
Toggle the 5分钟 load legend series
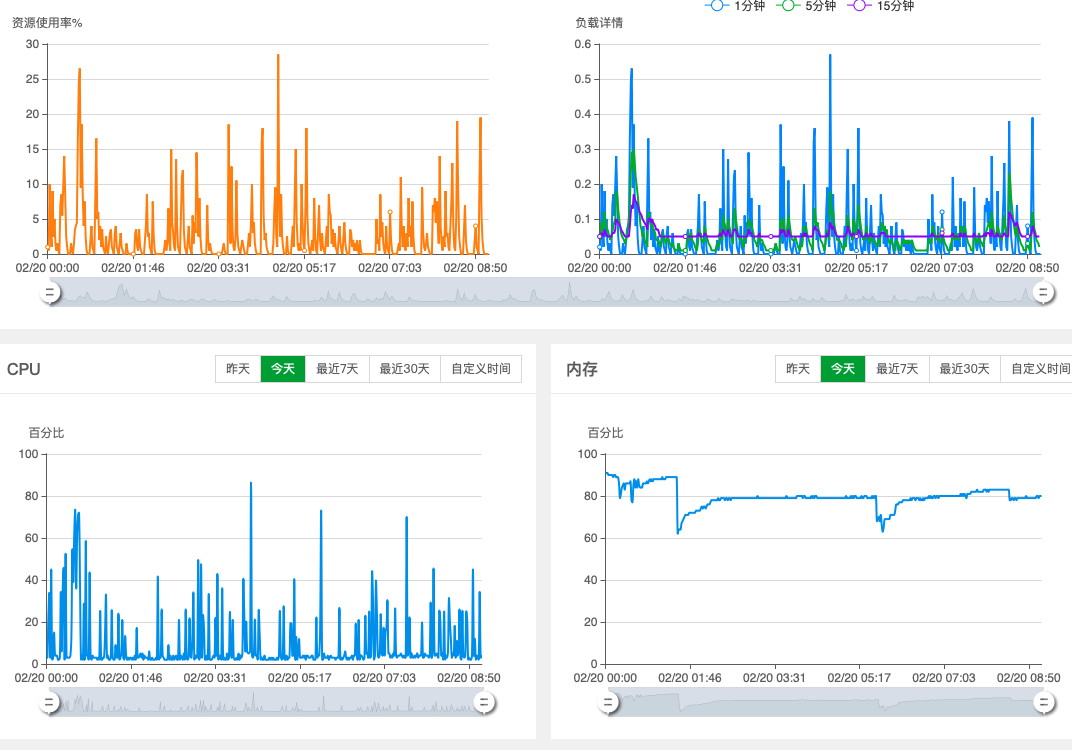click(x=807, y=6)
